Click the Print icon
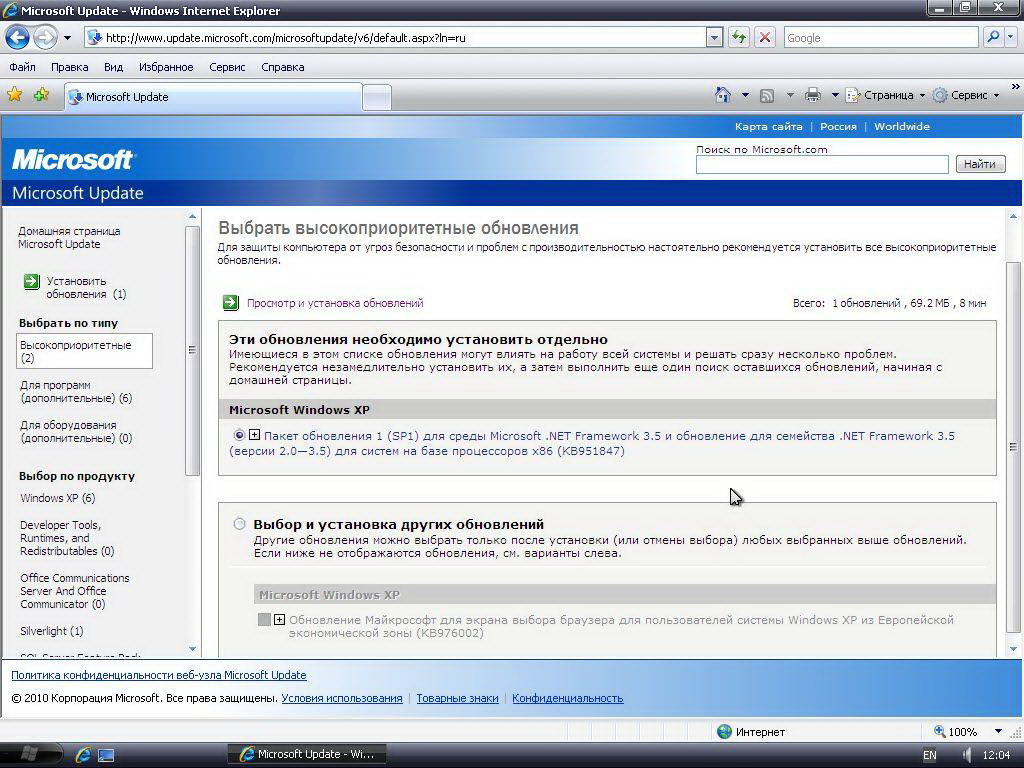Image resolution: width=1024 pixels, height=768 pixels. pos(812,95)
